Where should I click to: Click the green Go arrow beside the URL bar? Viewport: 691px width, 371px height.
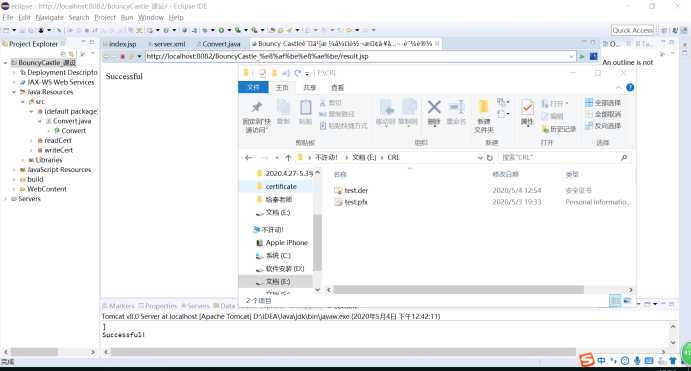click(582, 56)
